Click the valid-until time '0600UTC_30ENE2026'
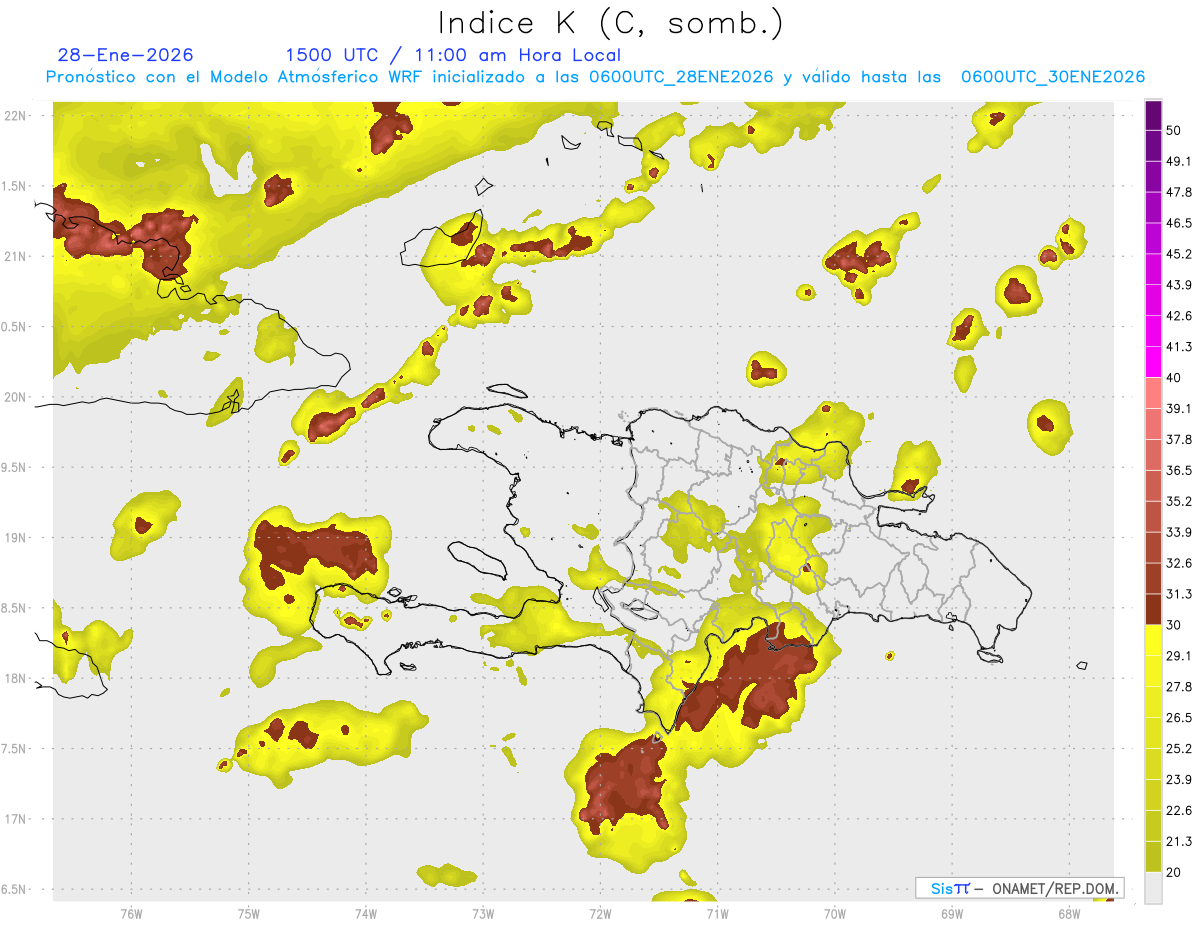1200x927 pixels. pyautogui.click(x=1053, y=77)
